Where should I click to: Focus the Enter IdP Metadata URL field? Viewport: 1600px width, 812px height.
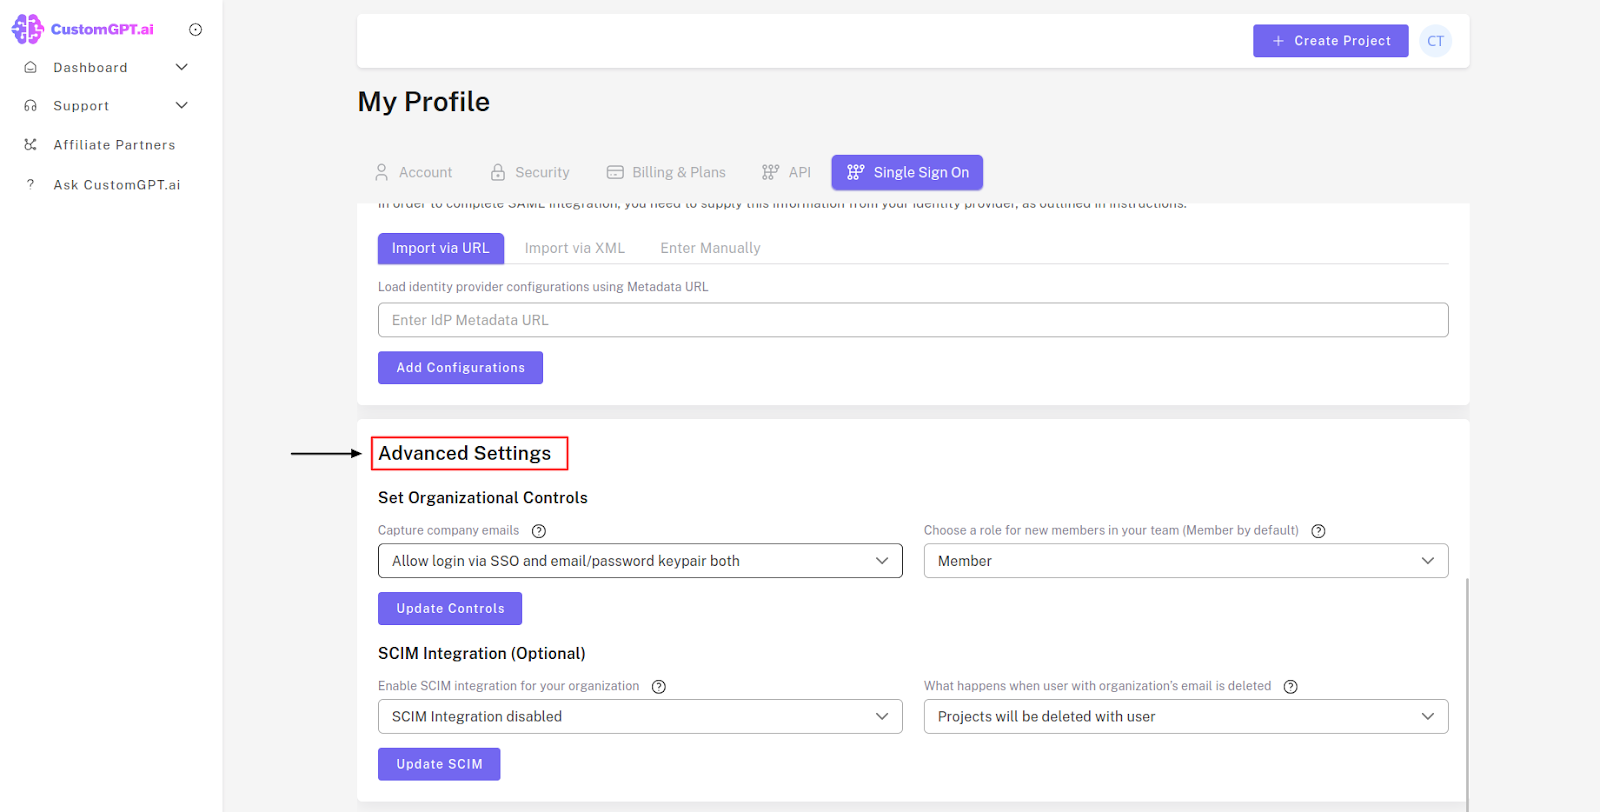pyautogui.click(x=913, y=320)
